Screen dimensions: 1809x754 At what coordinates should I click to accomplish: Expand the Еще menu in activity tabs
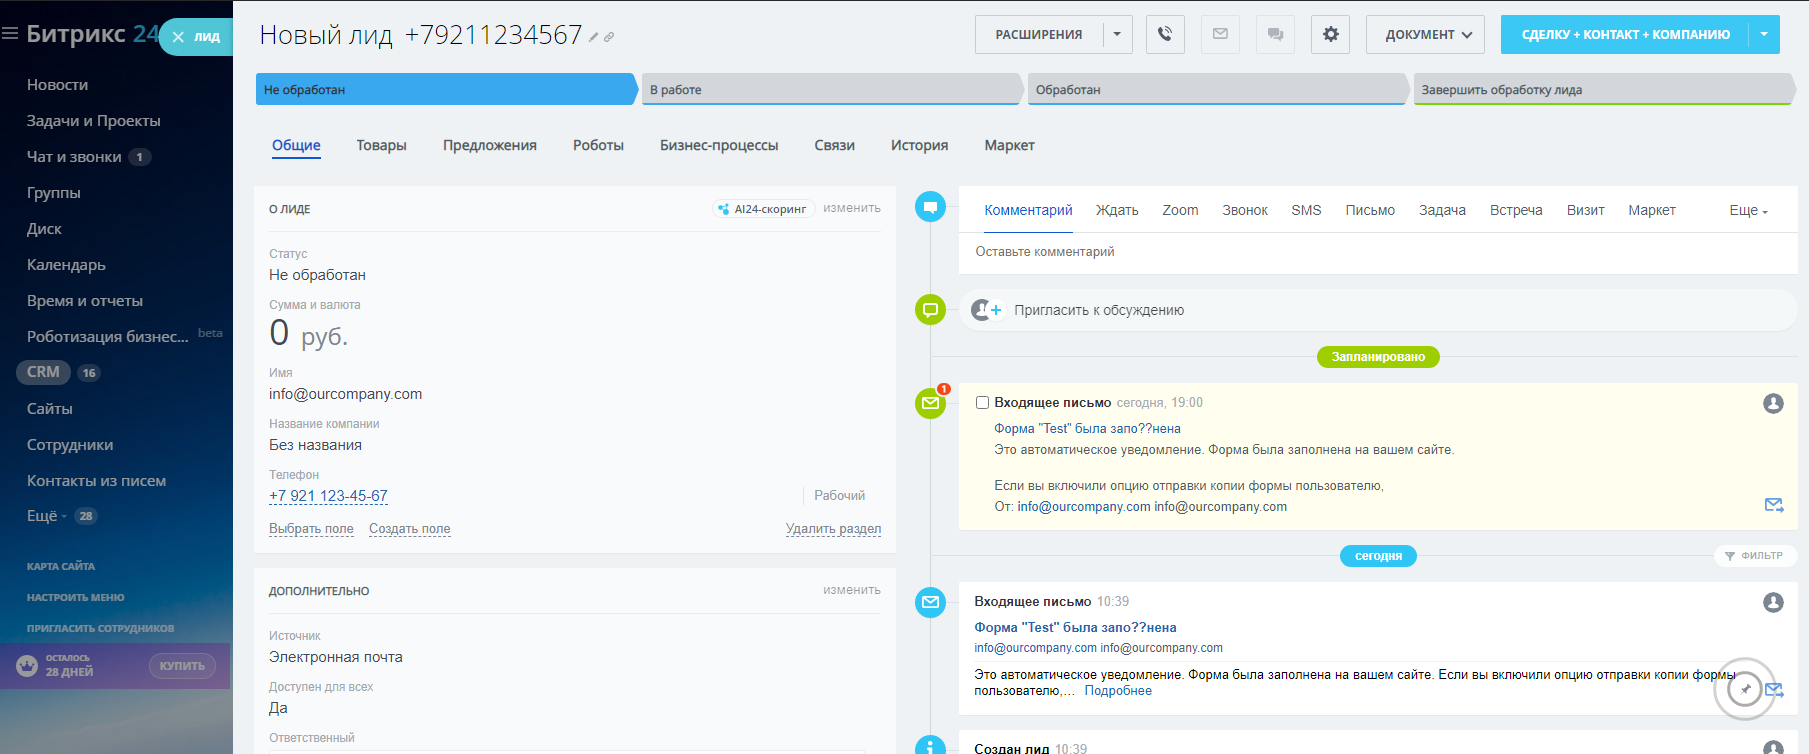click(x=1748, y=210)
